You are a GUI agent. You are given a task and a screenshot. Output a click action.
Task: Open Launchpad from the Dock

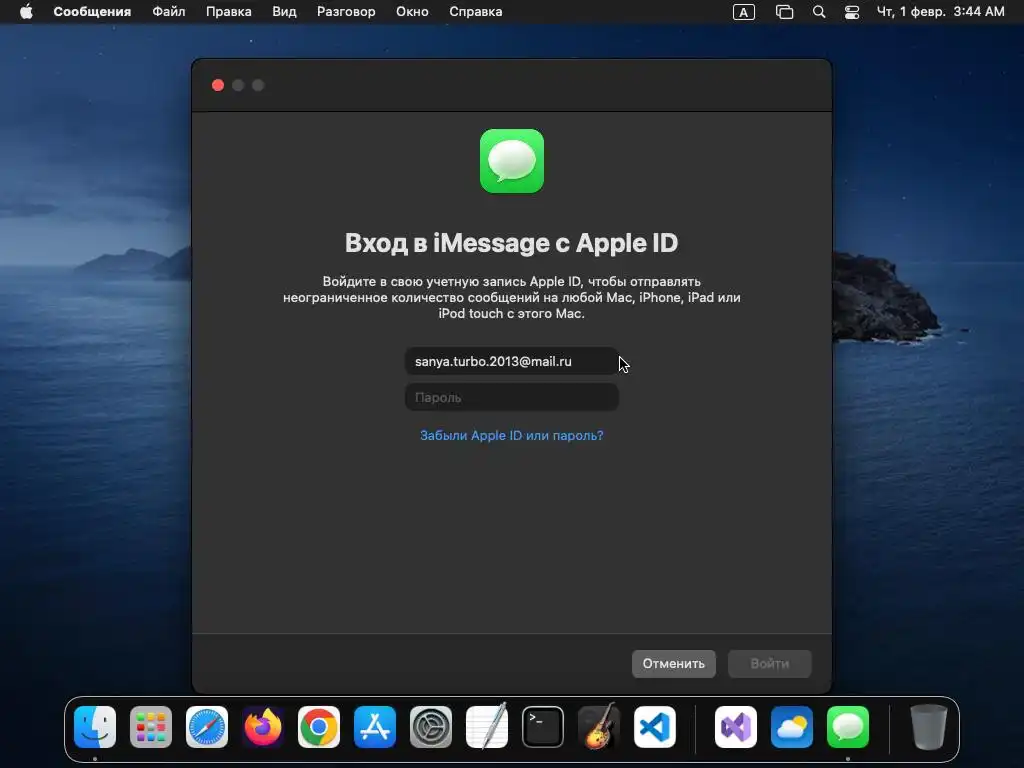click(151, 727)
